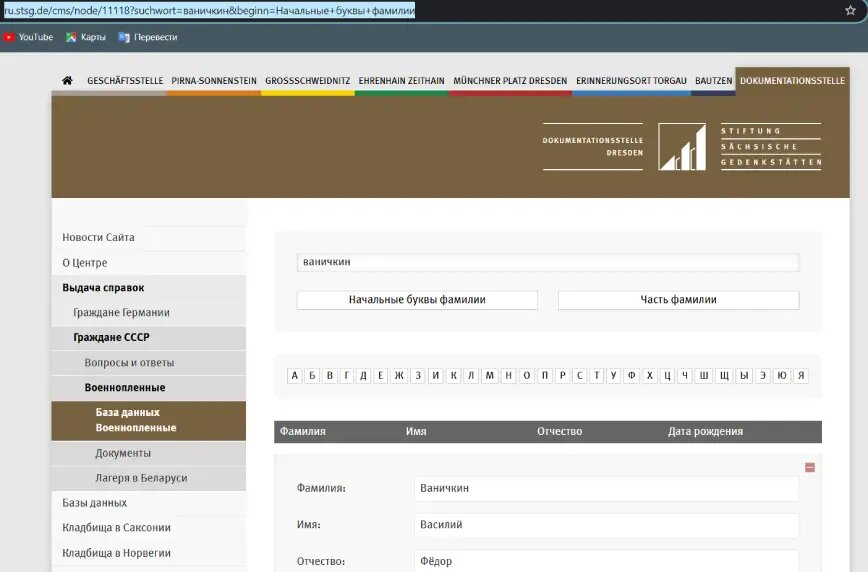The image size is (868, 572).
Task: Select the browser address bar URL
Action: 209,11
